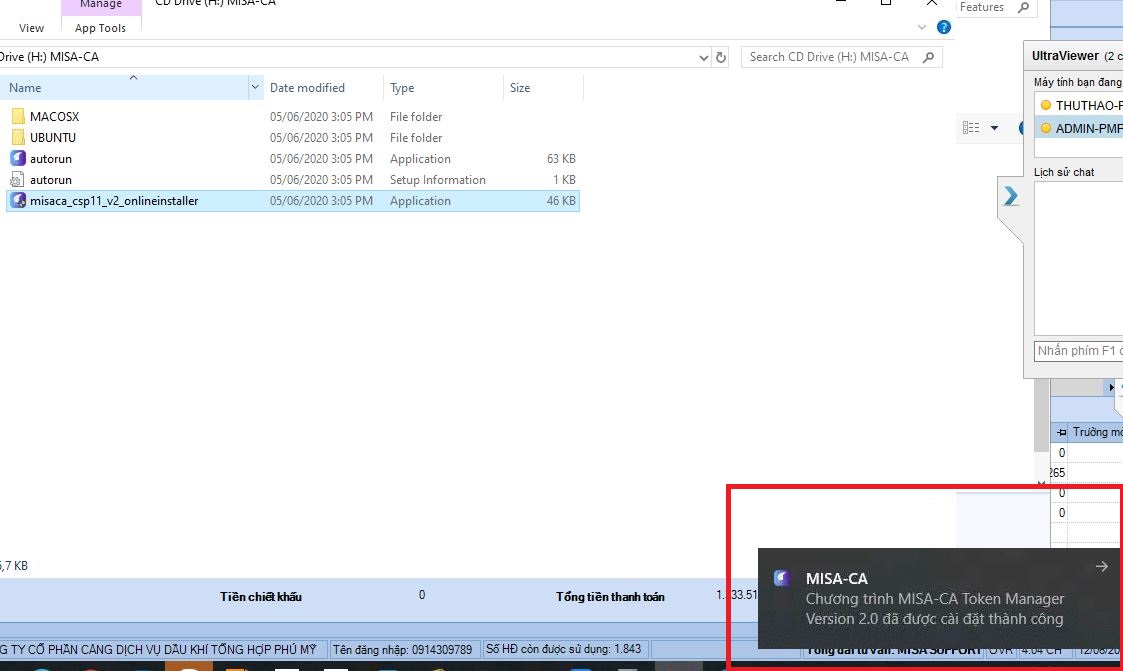Click the Trường column header in the table
Image resolution: width=1123 pixels, height=671 pixels.
[1097, 432]
